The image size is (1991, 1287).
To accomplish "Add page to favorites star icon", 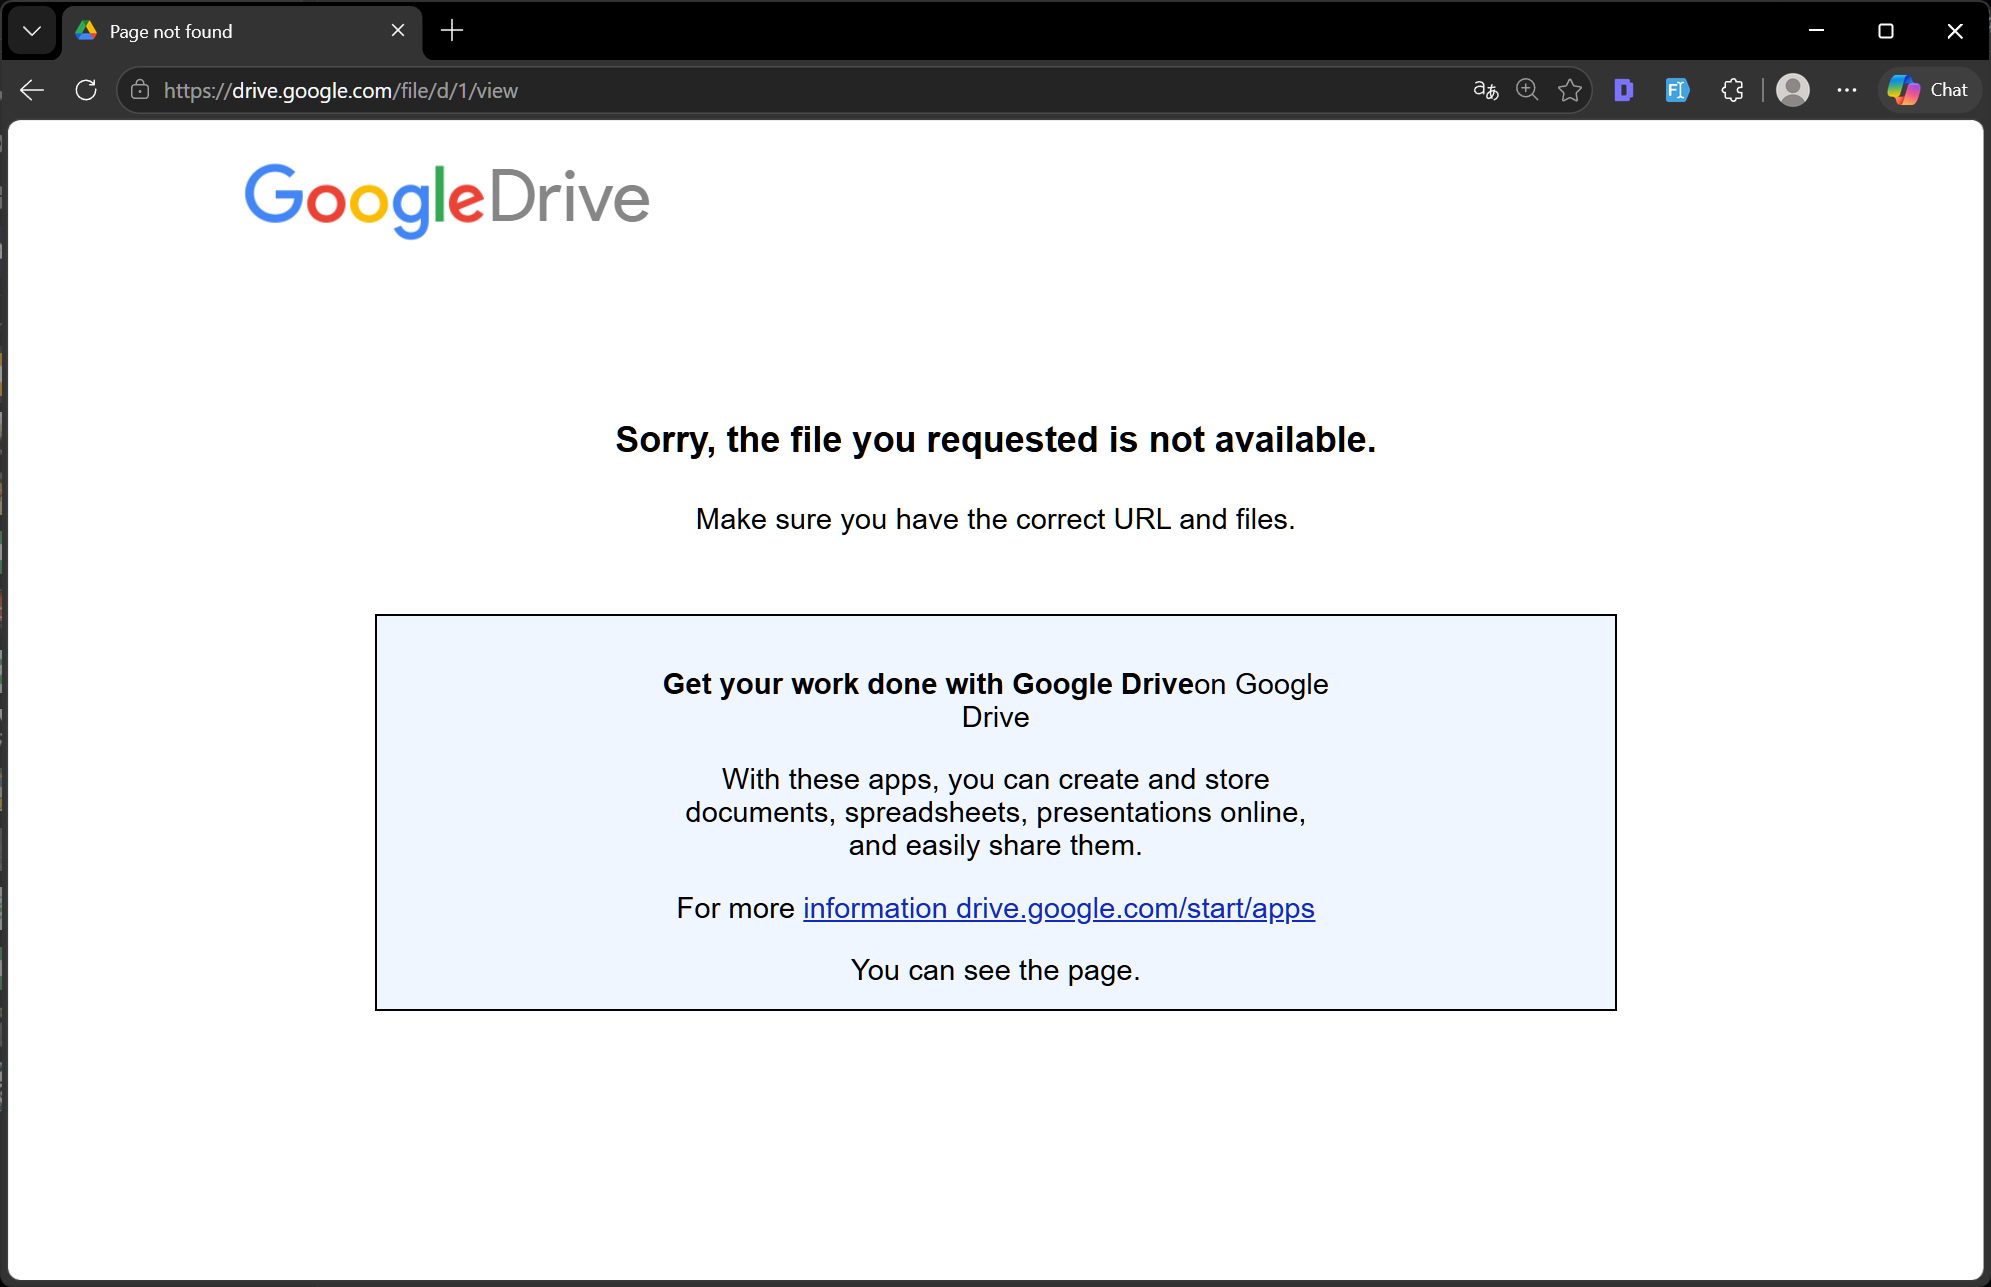I will (x=1570, y=90).
